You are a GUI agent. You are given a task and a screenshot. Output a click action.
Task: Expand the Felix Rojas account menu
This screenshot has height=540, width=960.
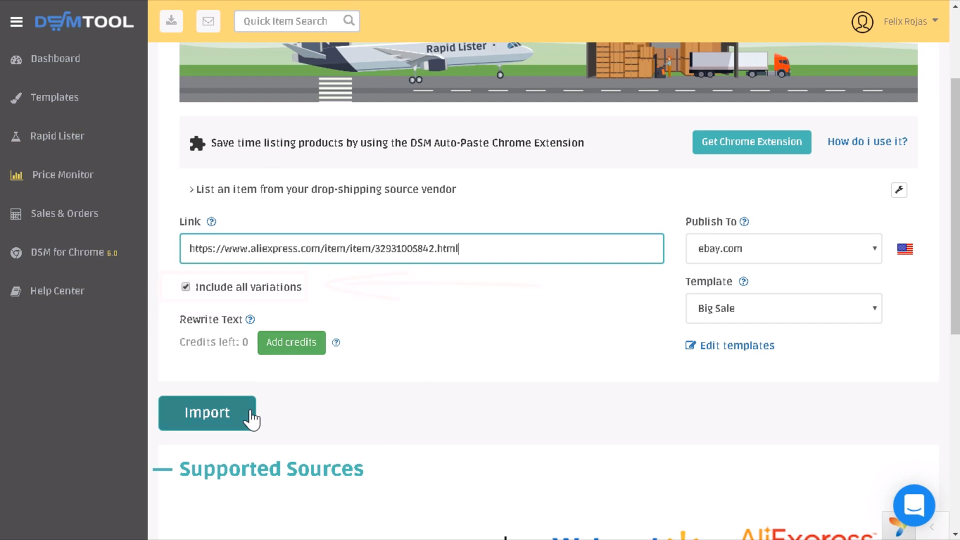tap(910, 21)
